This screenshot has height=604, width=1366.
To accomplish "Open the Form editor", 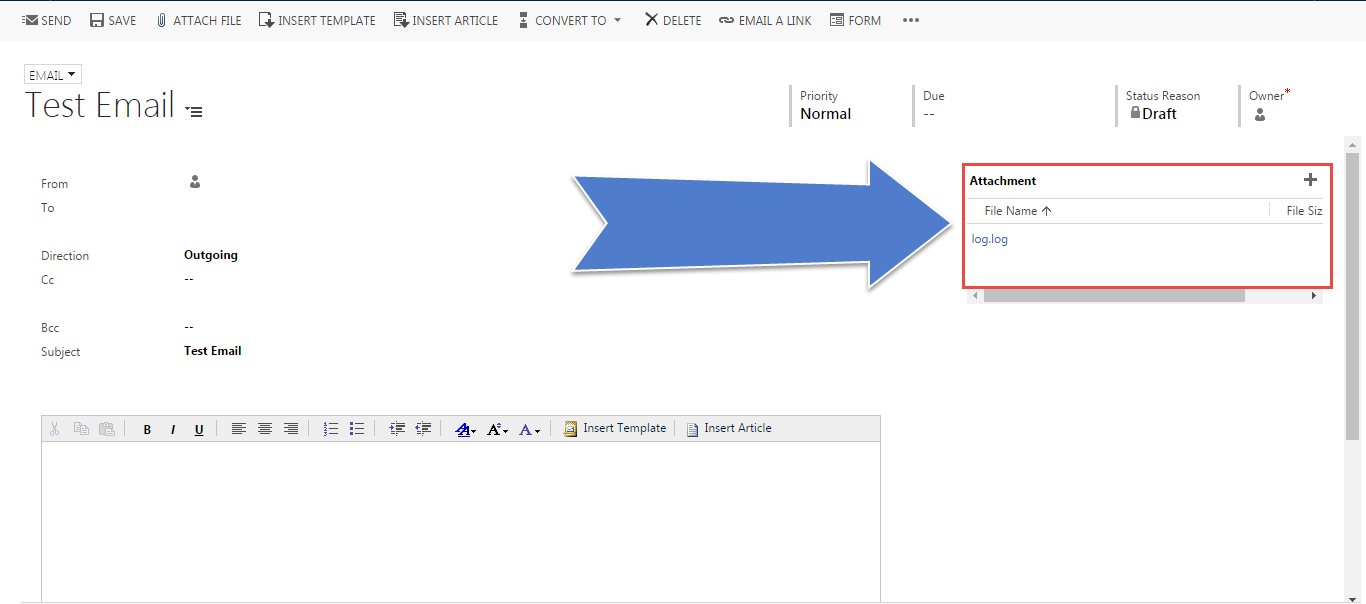I will pos(855,19).
